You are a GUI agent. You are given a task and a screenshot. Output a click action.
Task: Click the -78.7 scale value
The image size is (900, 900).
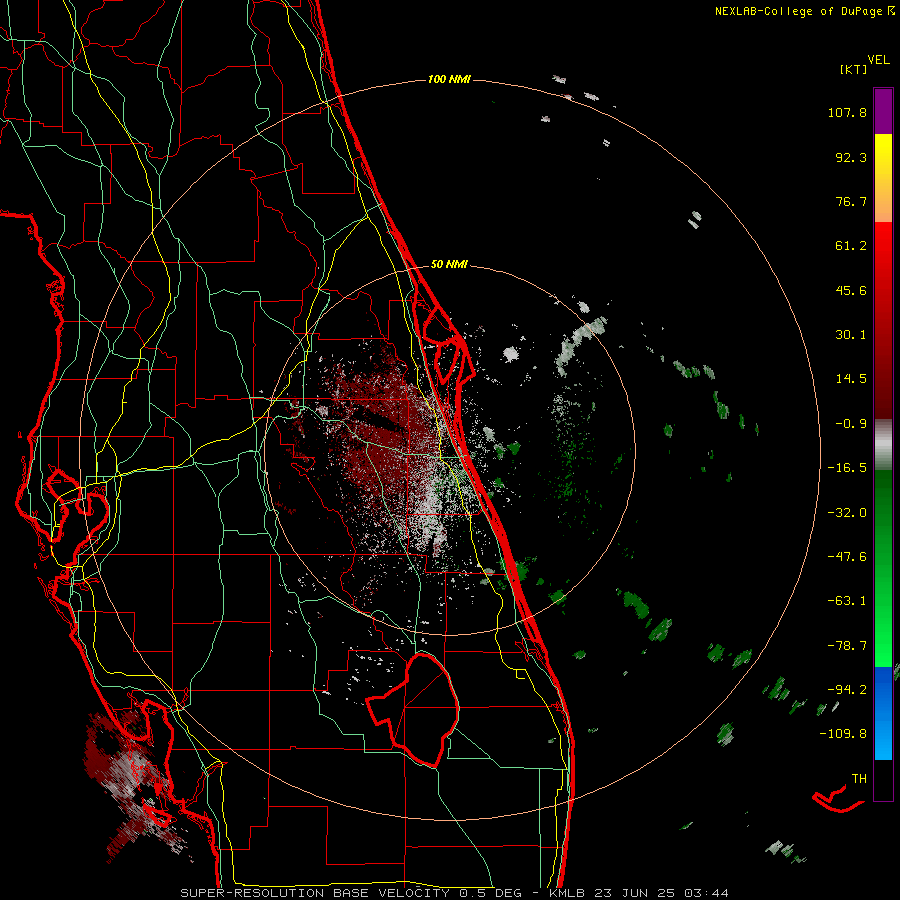[x=847, y=646]
